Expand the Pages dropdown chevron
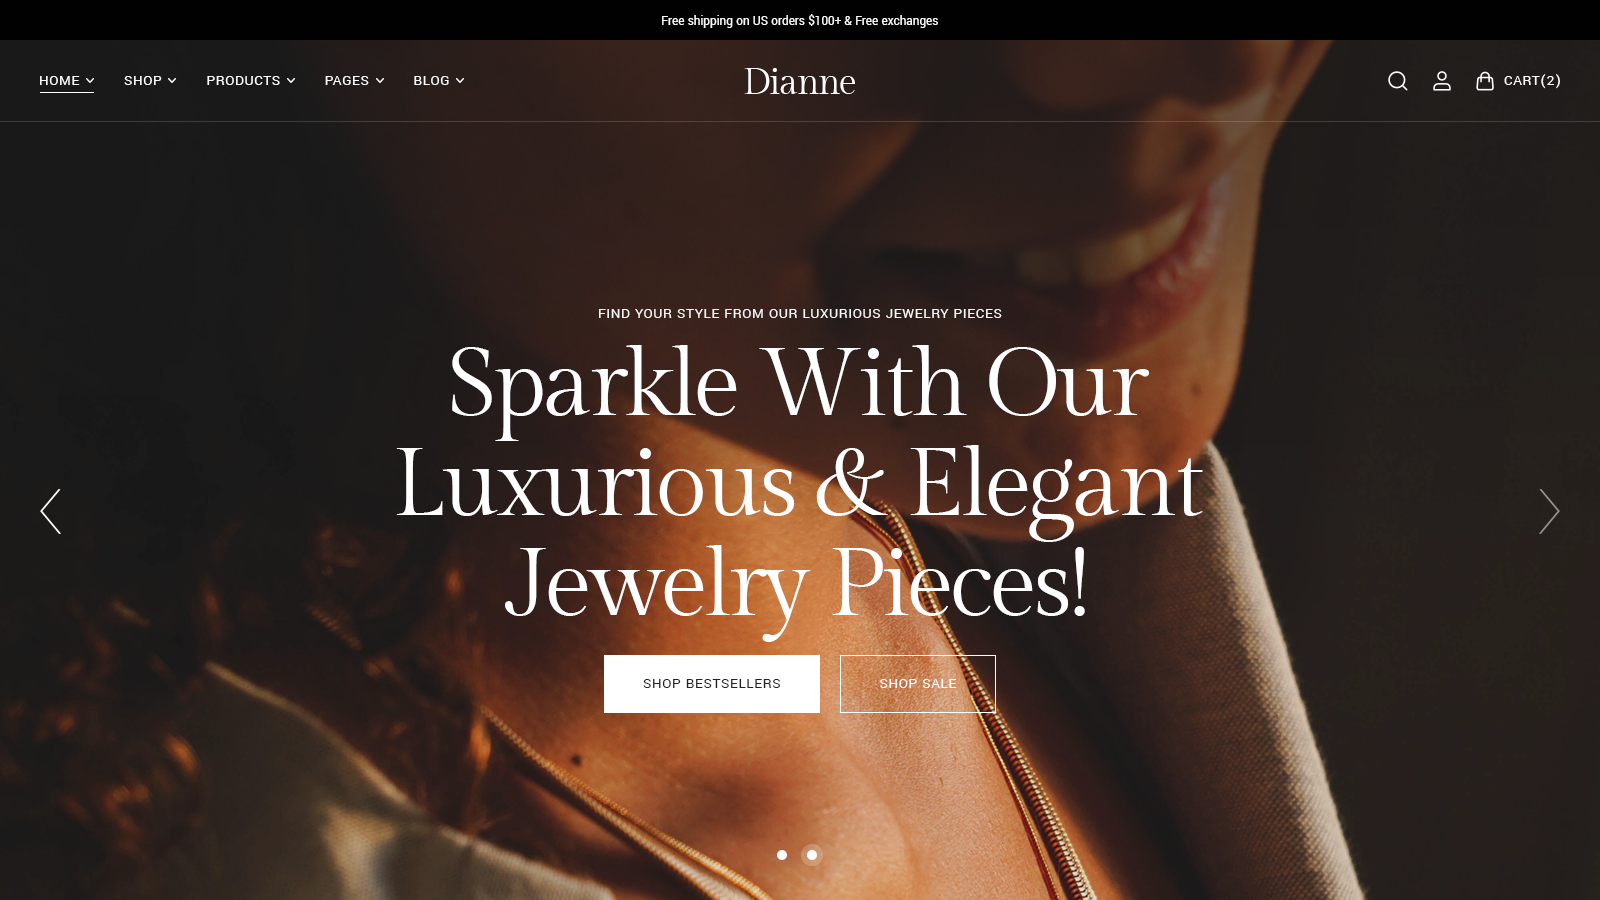This screenshot has width=1600, height=900. pos(380,81)
